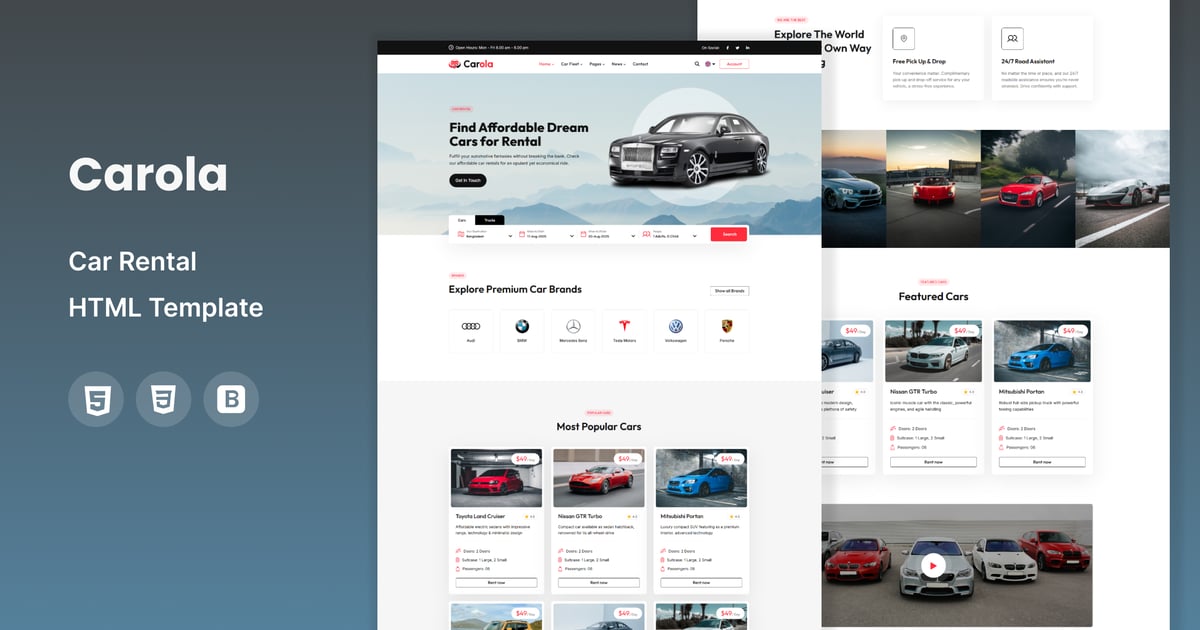This screenshot has width=1200, height=630.
Task: Click Rent now on popular Nissan GTR Turbo card
Action: (x=599, y=582)
